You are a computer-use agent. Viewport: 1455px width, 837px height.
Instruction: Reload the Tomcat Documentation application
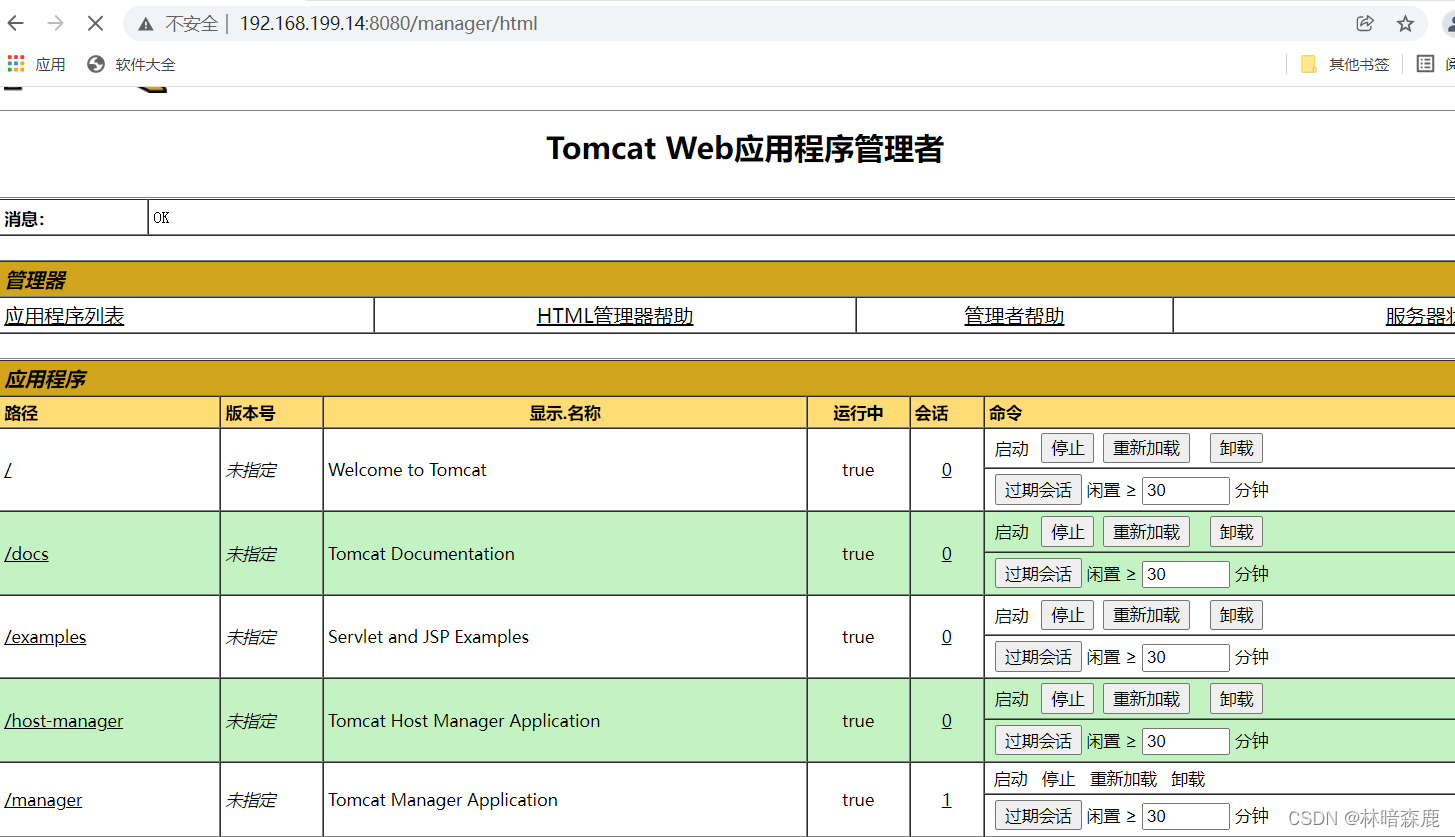coord(1146,532)
